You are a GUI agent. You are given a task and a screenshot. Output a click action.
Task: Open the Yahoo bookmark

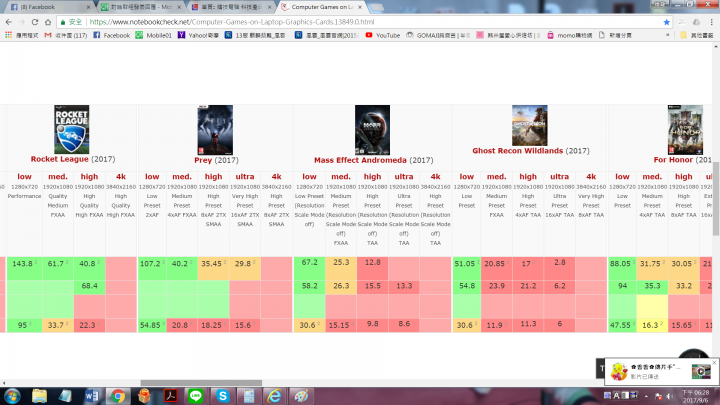[x=198, y=35]
